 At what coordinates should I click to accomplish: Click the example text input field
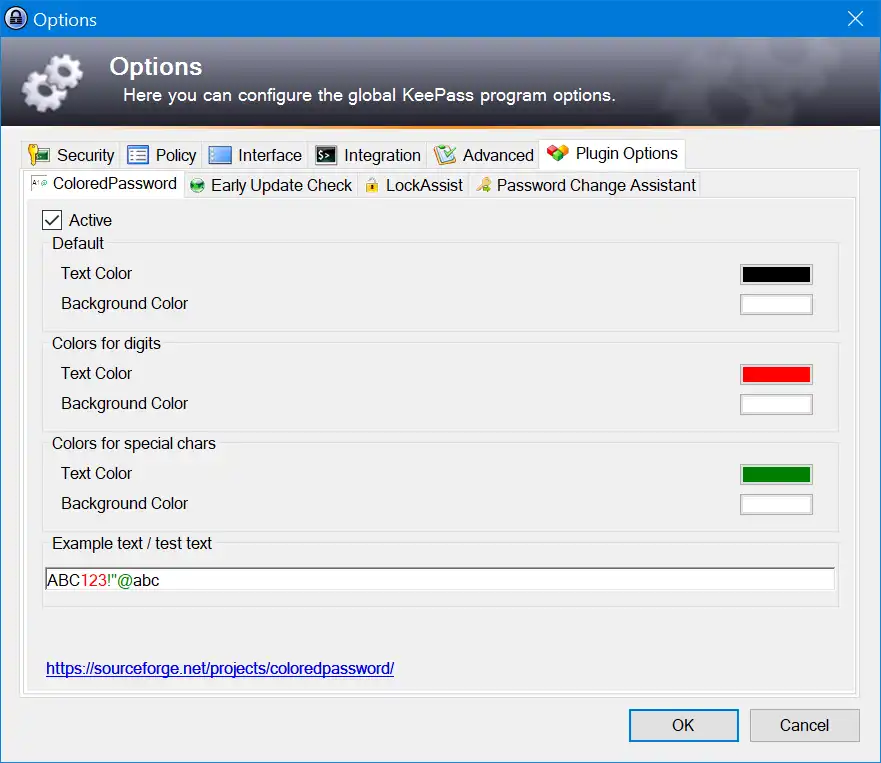tap(440, 579)
